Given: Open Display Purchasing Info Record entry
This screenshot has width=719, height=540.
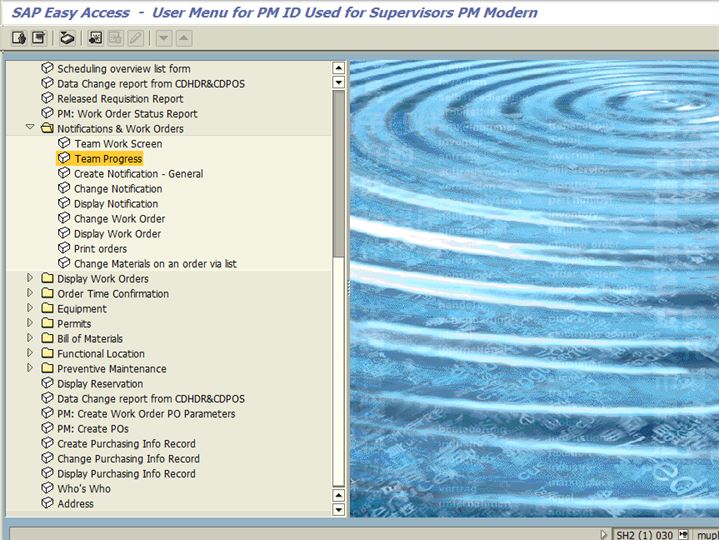Looking at the screenshot, I should 126,474.
